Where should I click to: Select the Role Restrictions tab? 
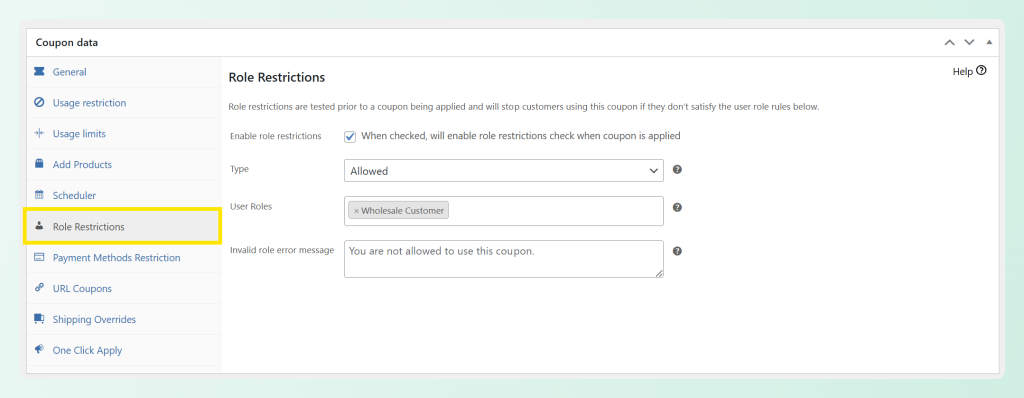[123, 227]
